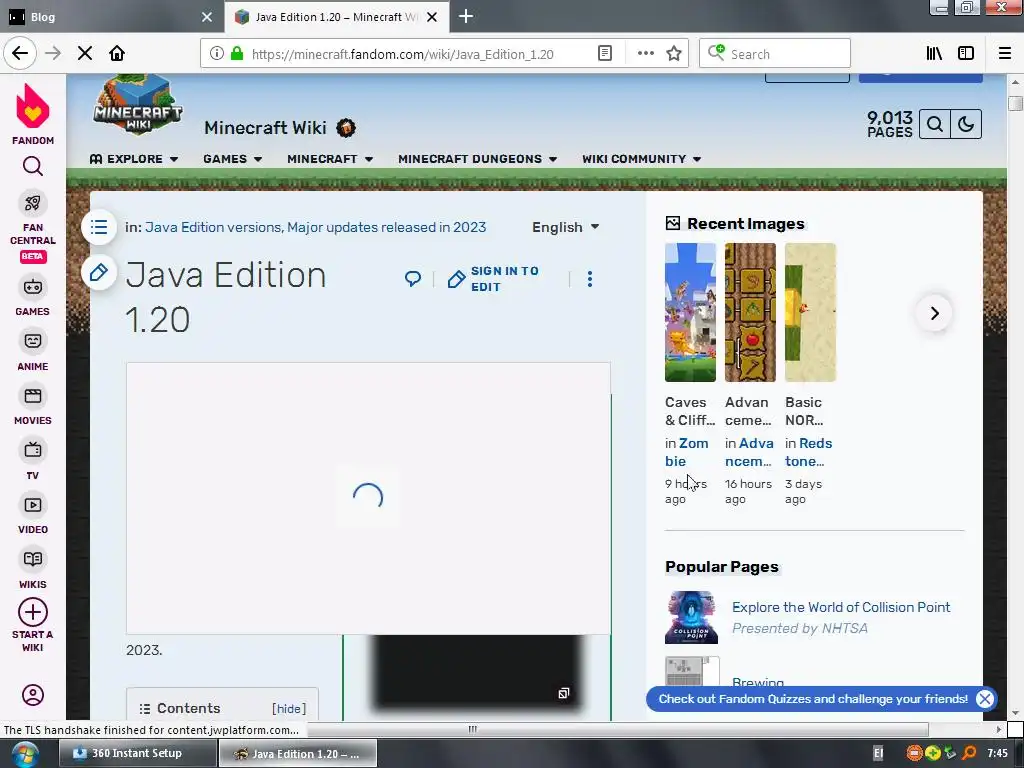This screenshot has height=768, width=1024.
Task: Open Explore the World of Collision Point
Action: pyautogui.click(x=840, y=607)
